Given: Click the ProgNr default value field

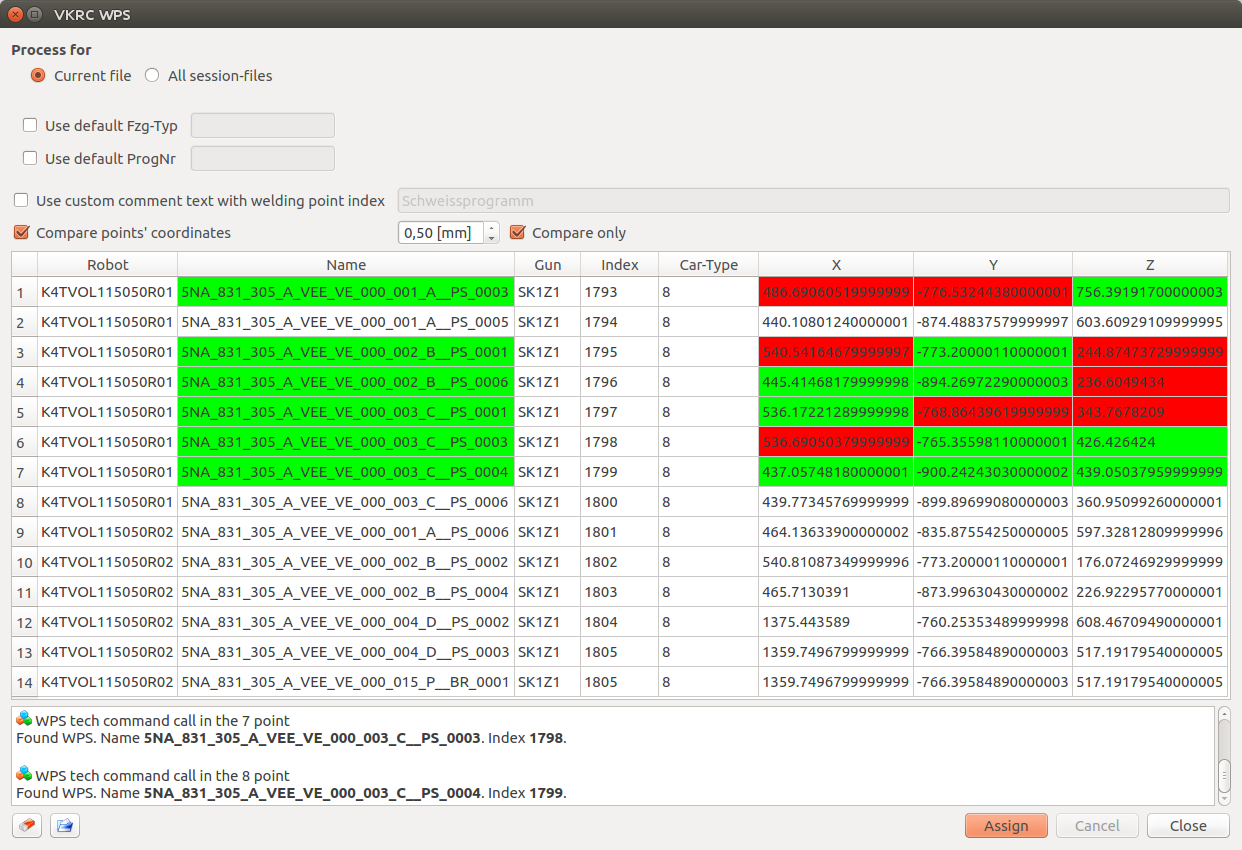Looking at the screenshot, I should tap(263, 158).
